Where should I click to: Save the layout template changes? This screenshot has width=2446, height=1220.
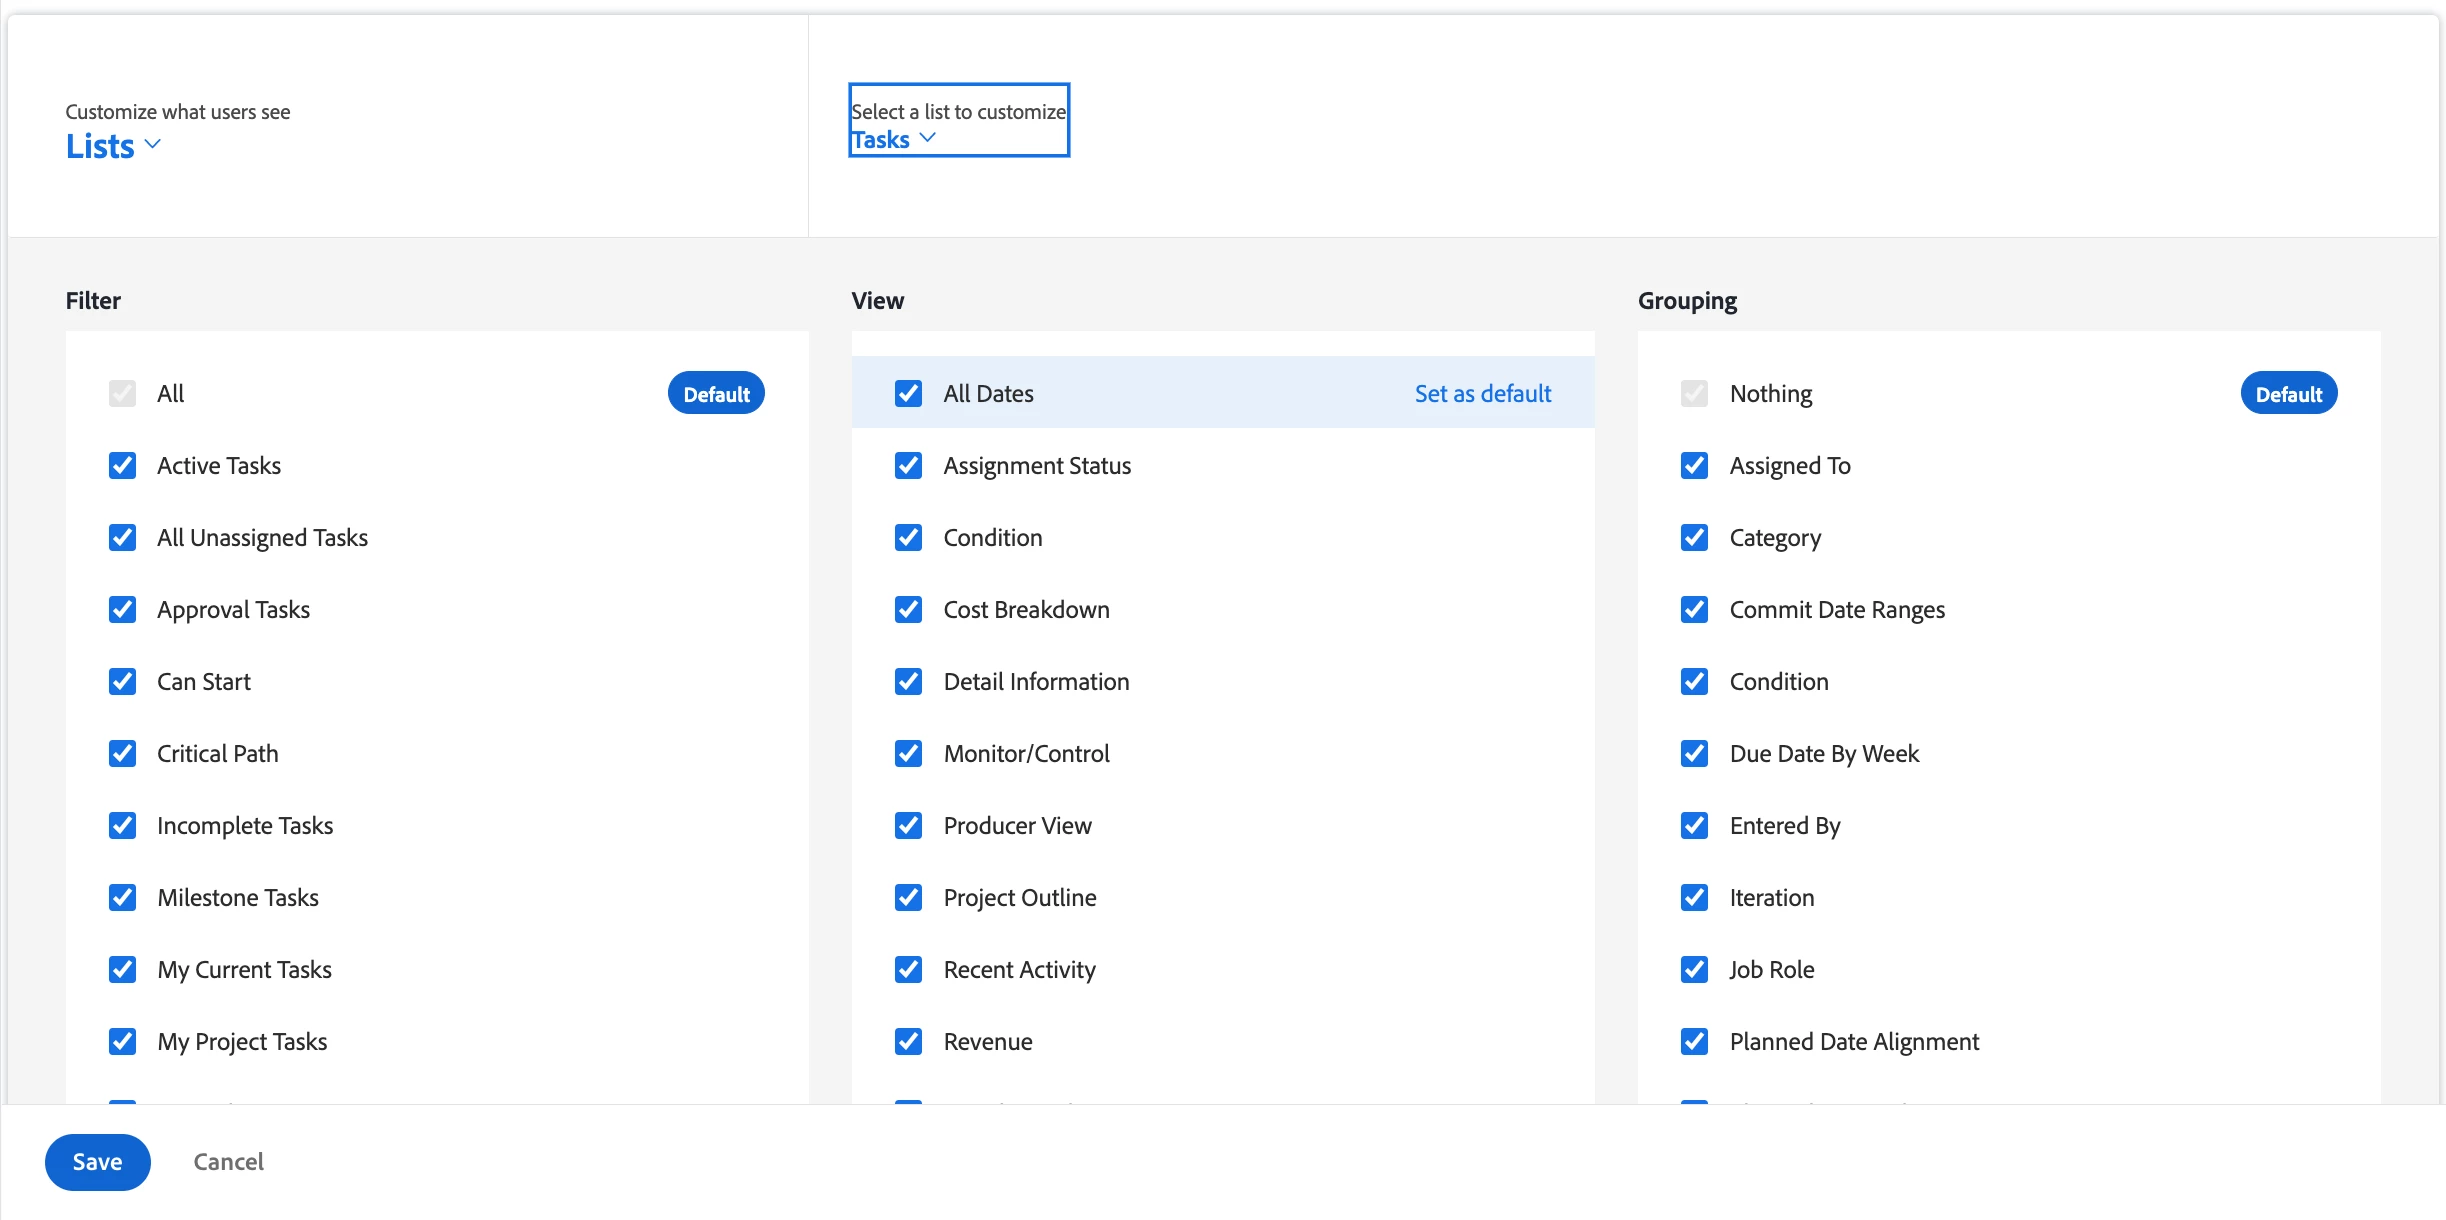97,1162
